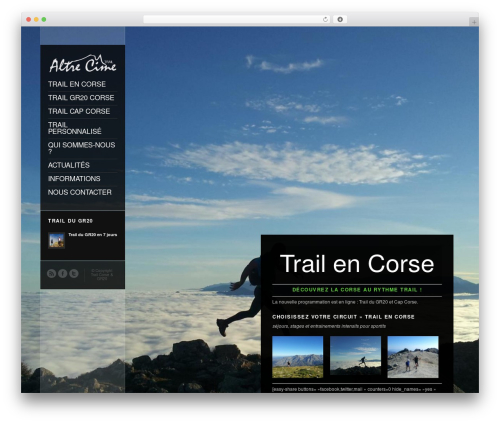Open the Trail en Corse menu item
This screenshot has width=500, height=423.
[x=77, y=84]
